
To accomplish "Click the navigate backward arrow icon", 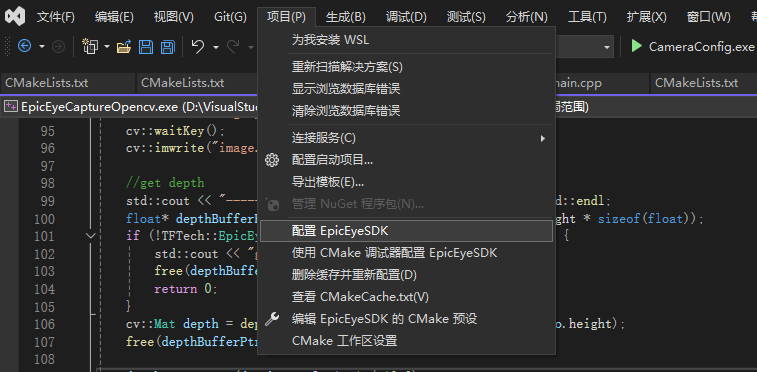I will (x=24, y=47).
